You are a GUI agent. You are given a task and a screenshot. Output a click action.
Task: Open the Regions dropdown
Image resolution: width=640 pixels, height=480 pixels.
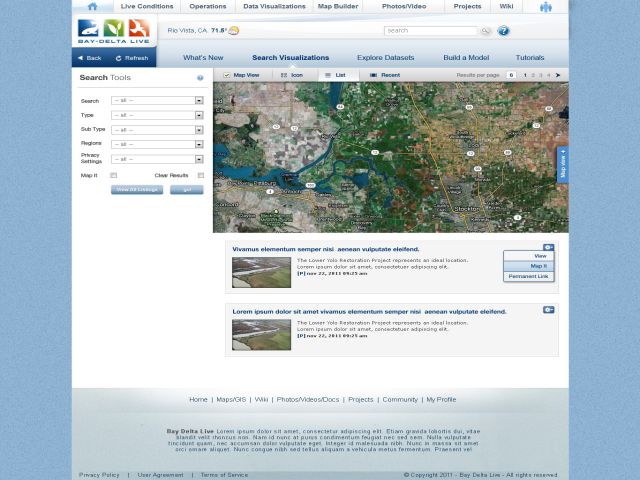coord(157,144)
